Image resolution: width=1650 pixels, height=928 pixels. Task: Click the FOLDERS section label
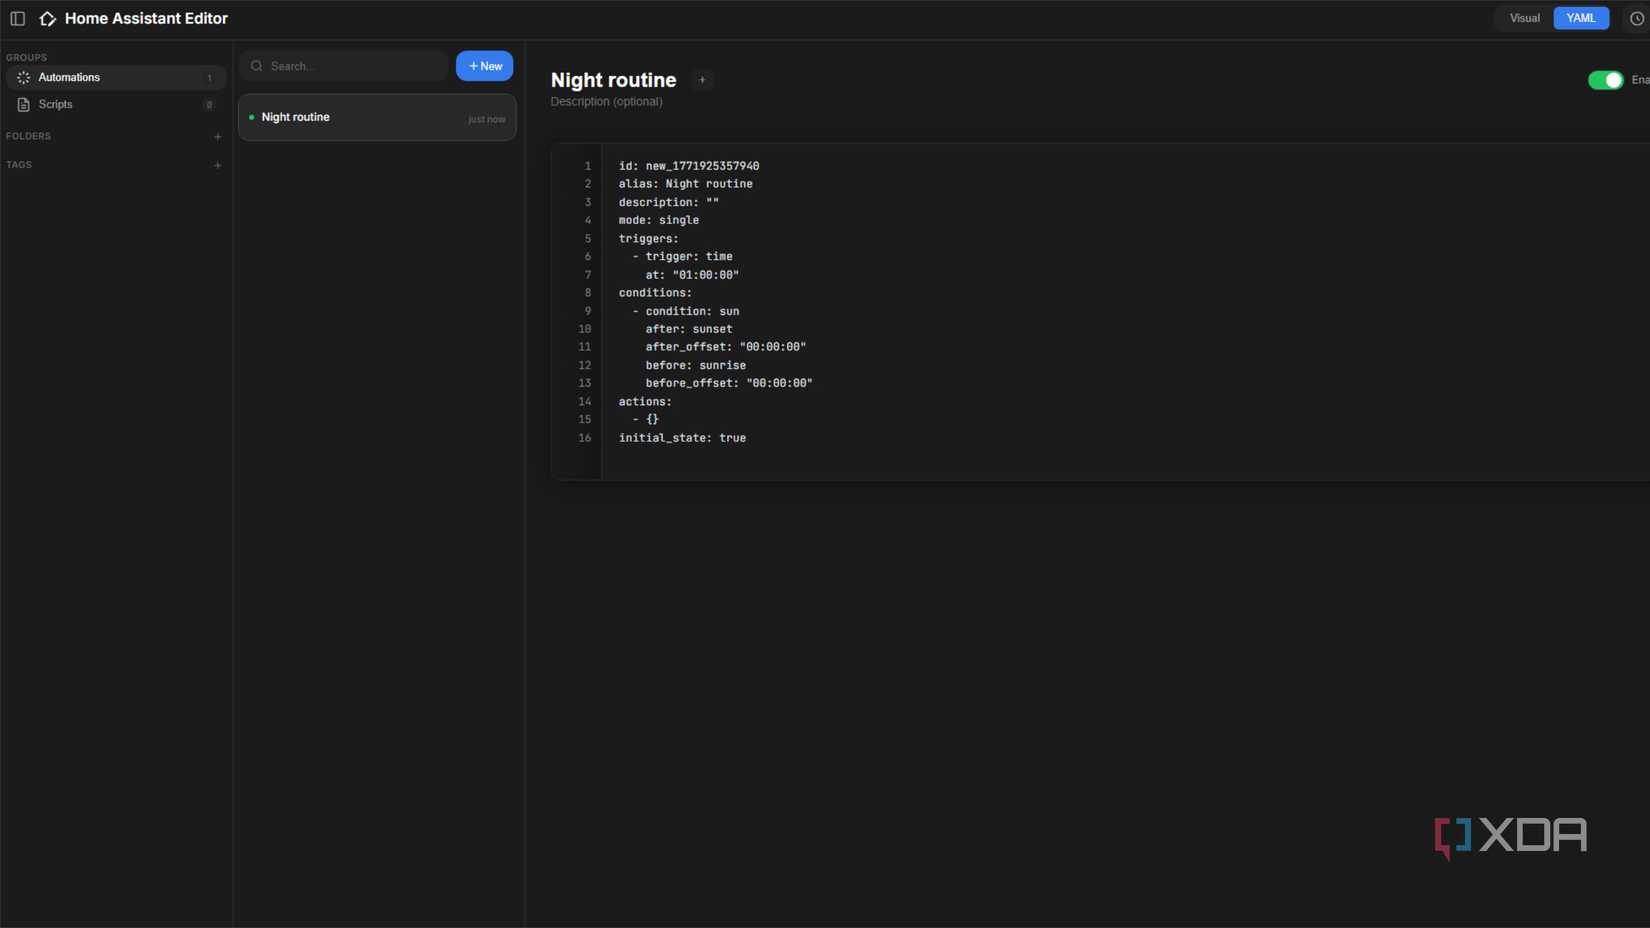coord(28,136)
